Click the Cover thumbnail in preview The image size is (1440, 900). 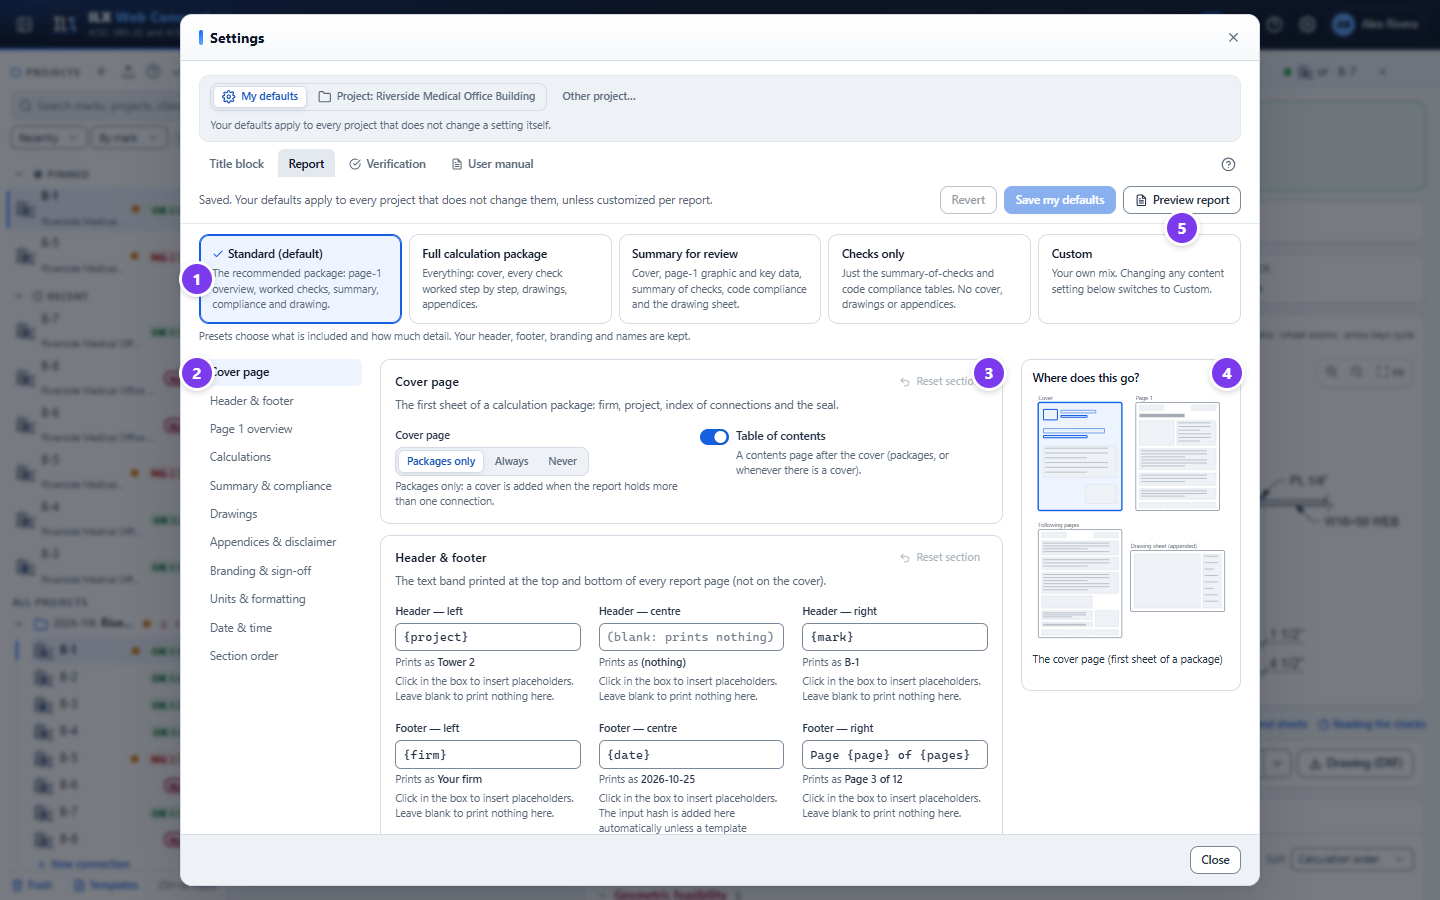point(1080,456)
